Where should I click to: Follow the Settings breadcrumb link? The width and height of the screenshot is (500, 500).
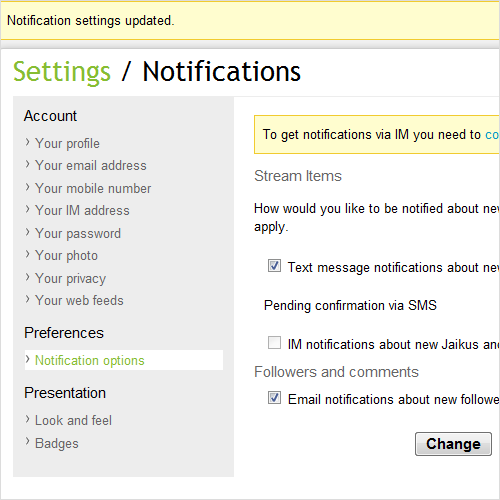click(62, 72)
